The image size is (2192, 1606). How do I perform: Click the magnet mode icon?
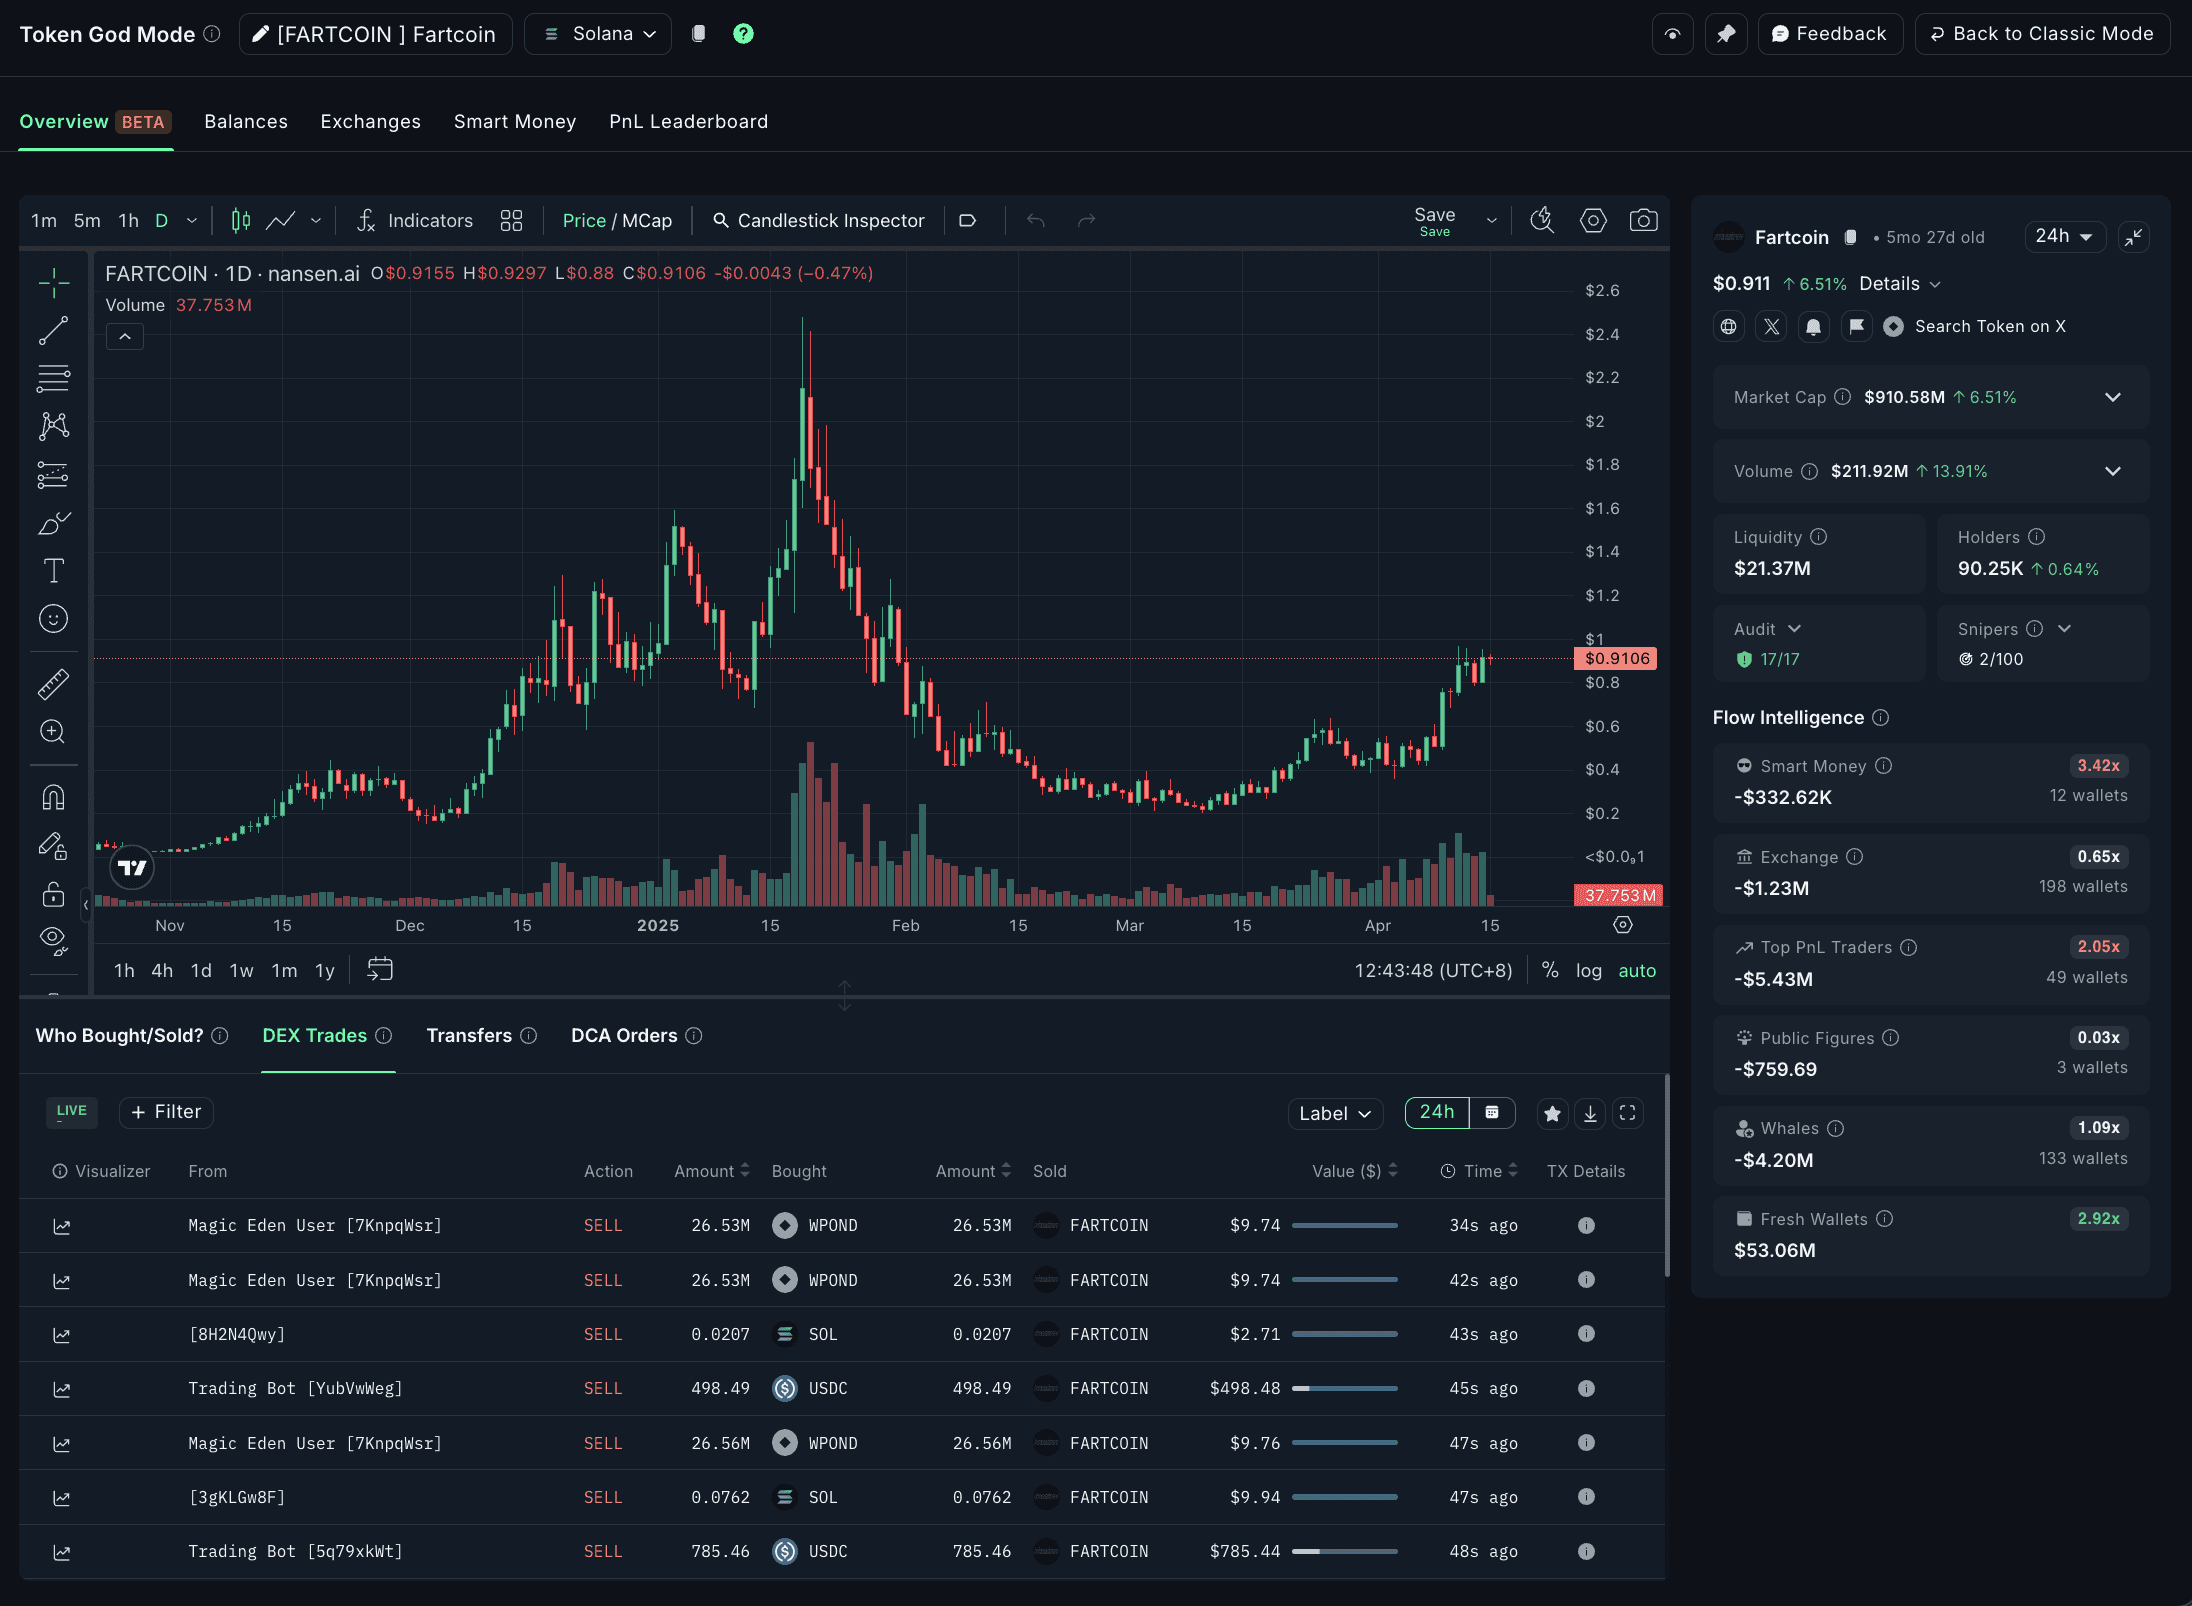pos(53,797)
